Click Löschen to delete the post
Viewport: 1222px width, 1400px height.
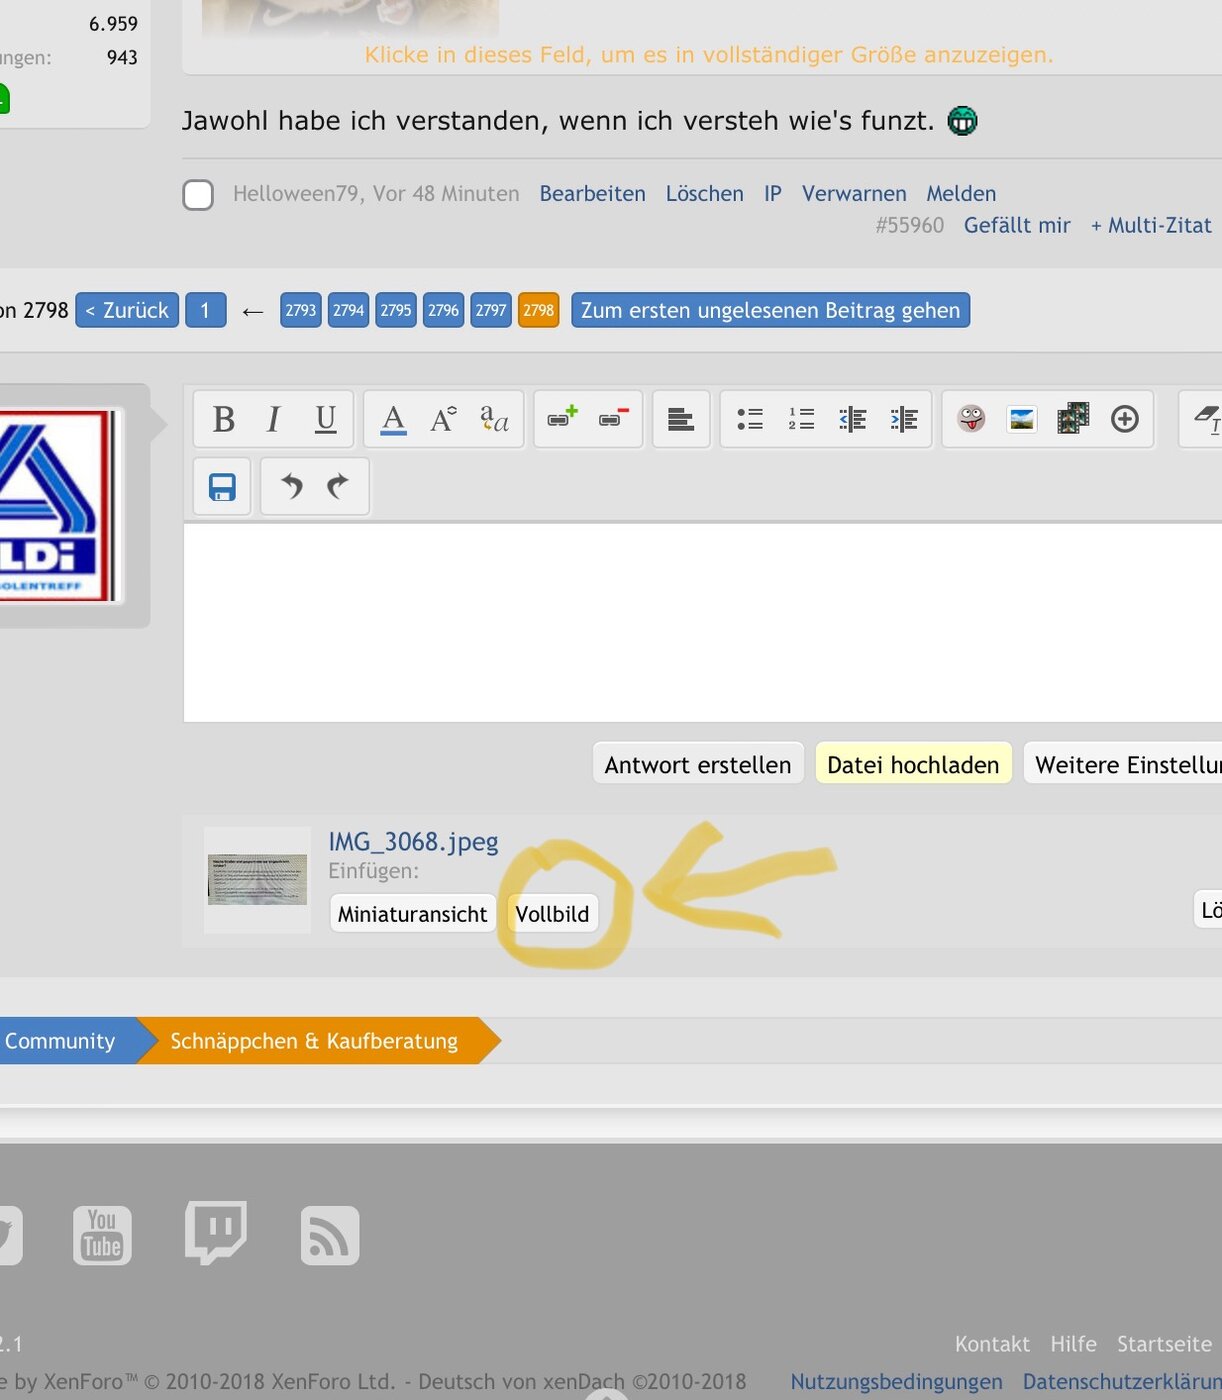[x=705, y=193]
